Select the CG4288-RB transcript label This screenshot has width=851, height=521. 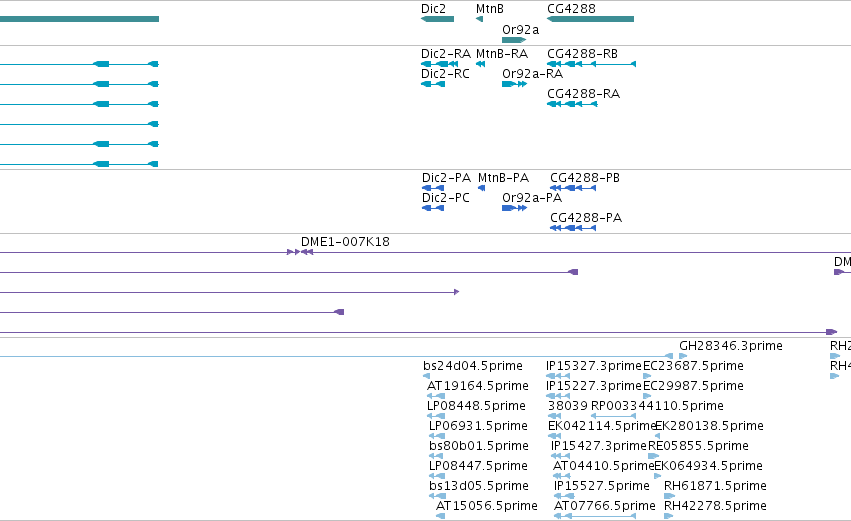point(582,54)
